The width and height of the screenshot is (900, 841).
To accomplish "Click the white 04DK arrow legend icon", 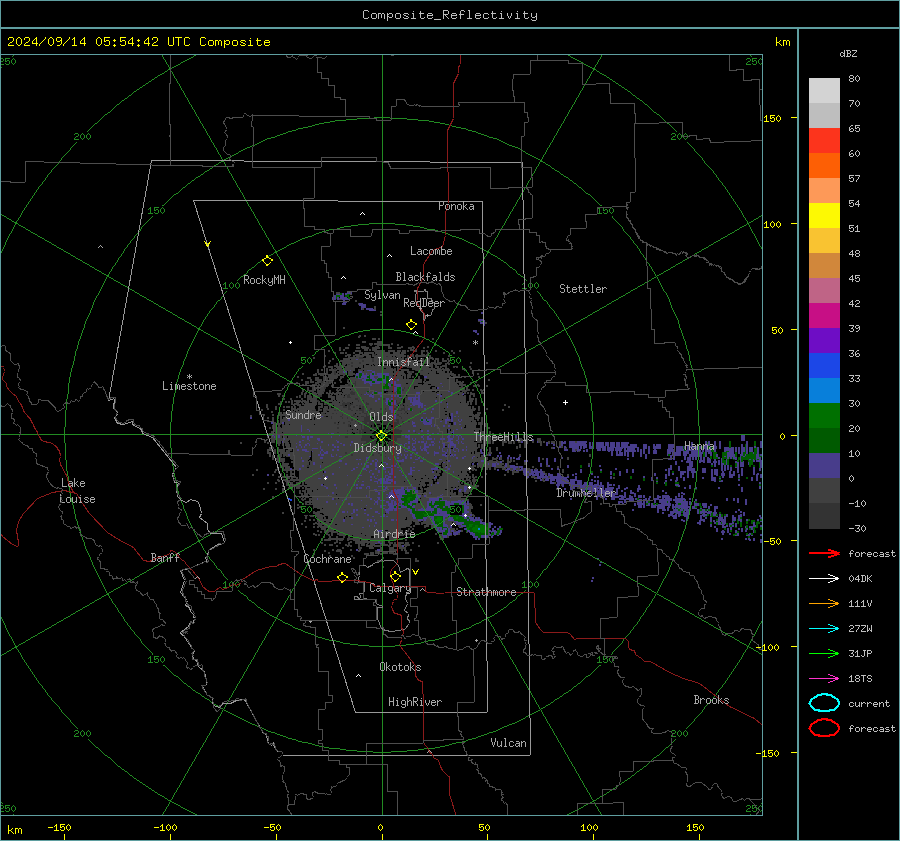I will (824, 578).
